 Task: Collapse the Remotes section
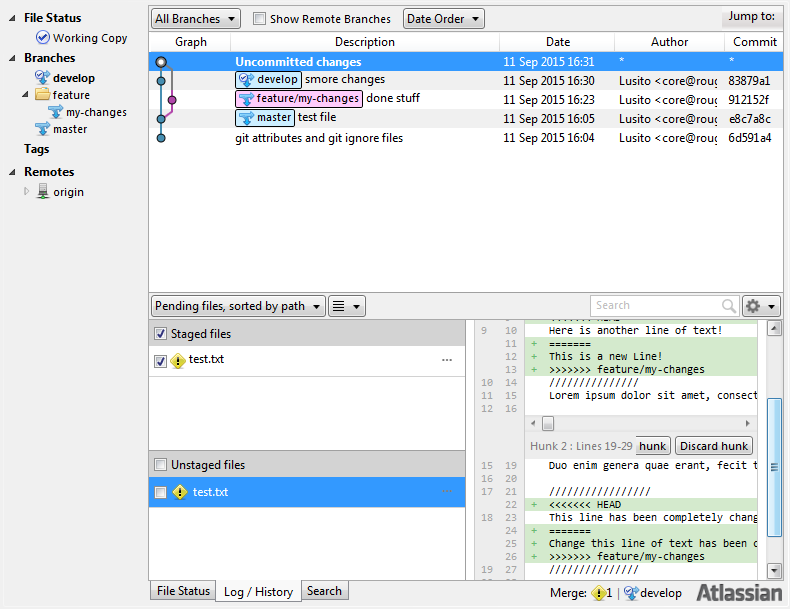click(x=12, y=172)
